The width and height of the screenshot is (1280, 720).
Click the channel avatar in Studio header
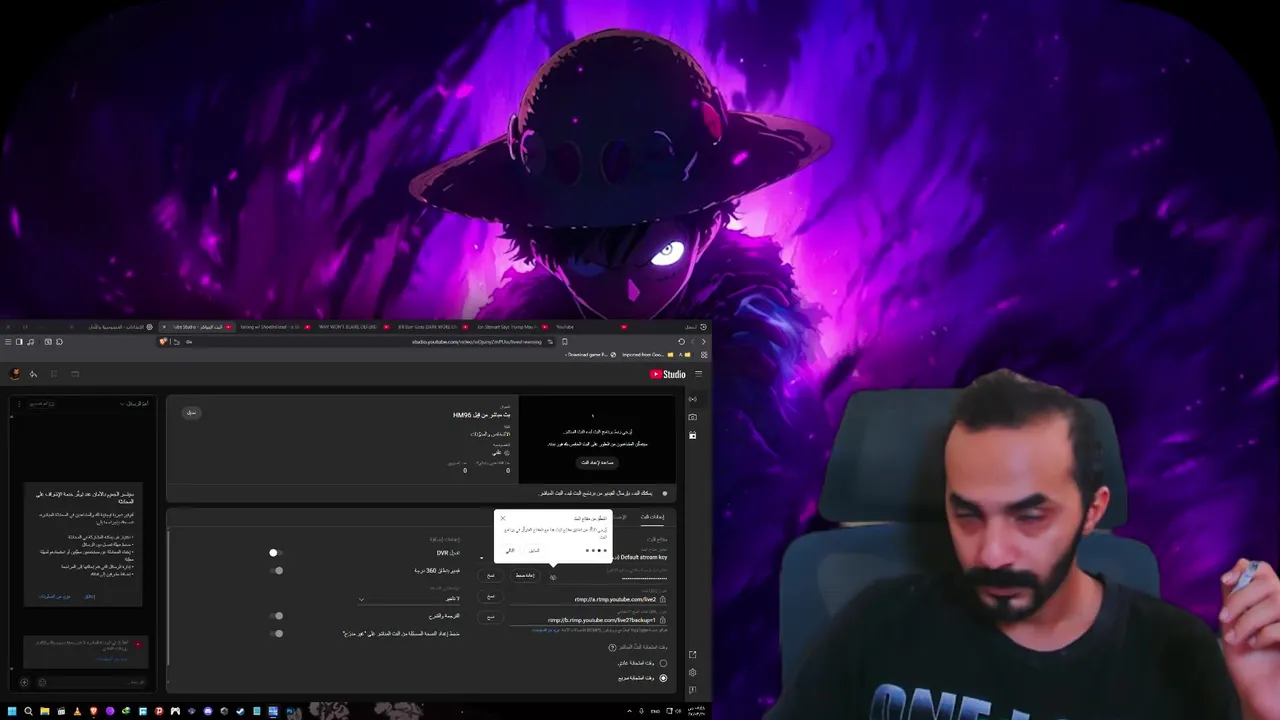coord(15,374)
